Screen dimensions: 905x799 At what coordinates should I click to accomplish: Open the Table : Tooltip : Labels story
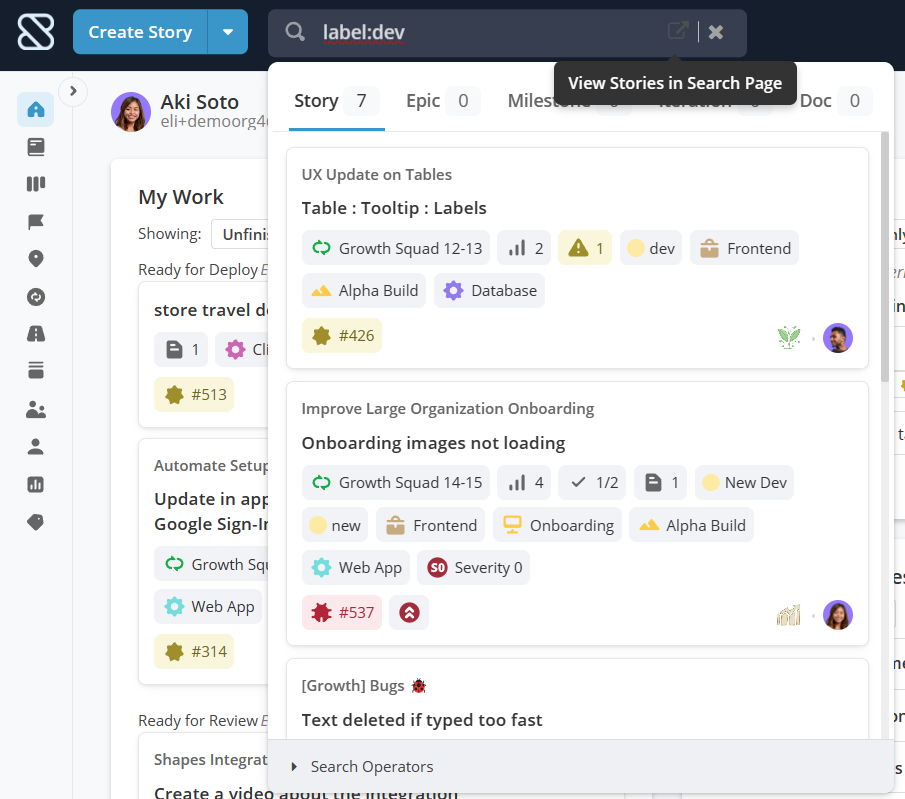[394, 208]
